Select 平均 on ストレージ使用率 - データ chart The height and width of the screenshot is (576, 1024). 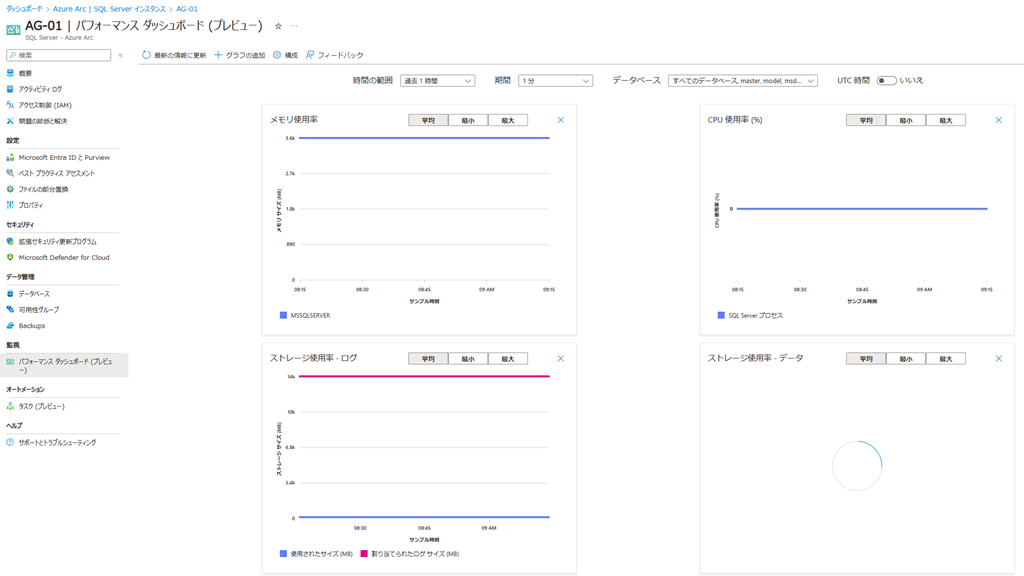tap(866, 359)
